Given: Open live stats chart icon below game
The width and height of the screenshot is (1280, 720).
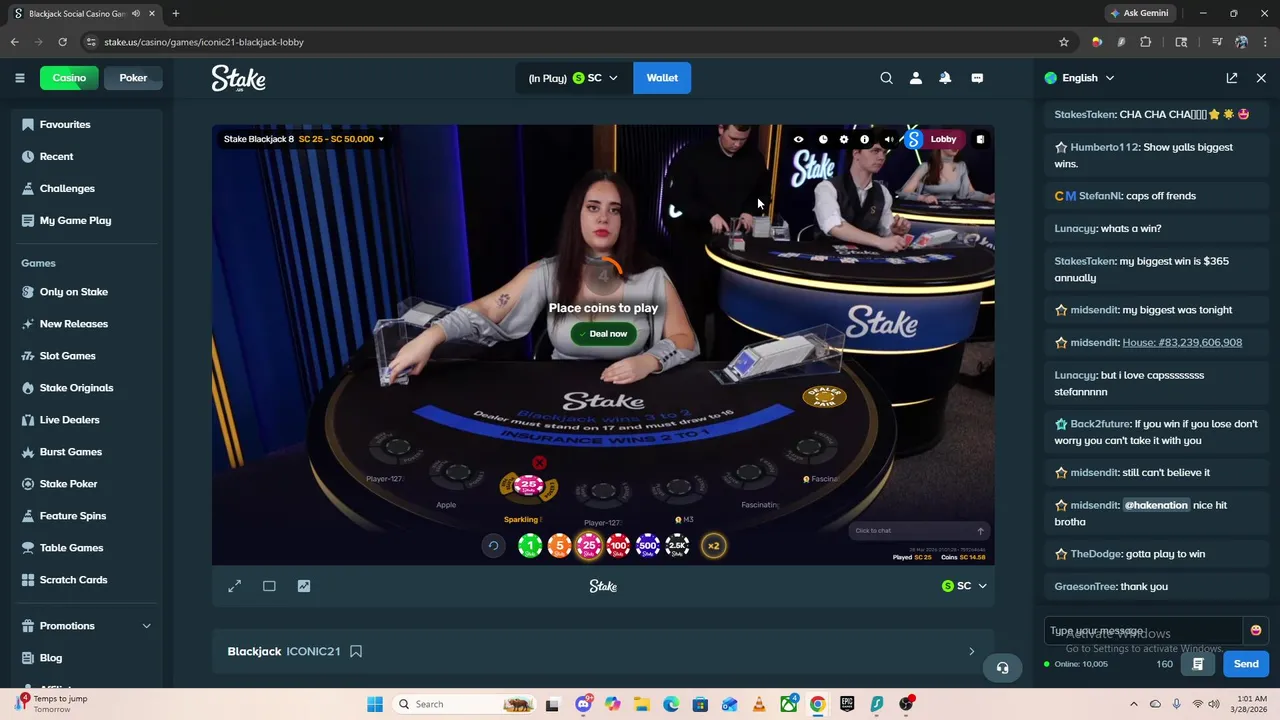Looking at the screenshot, I should (304, 586).
